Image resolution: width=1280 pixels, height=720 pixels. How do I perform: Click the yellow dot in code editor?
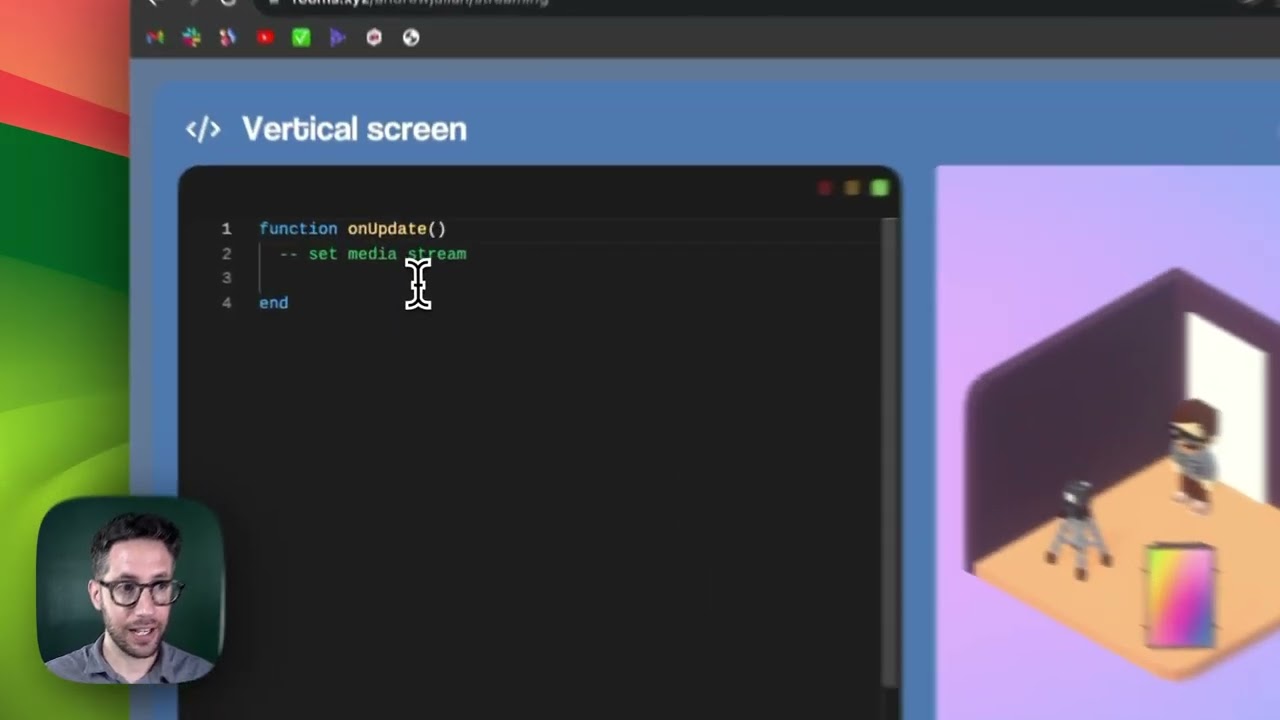click(x=852, y=188)
